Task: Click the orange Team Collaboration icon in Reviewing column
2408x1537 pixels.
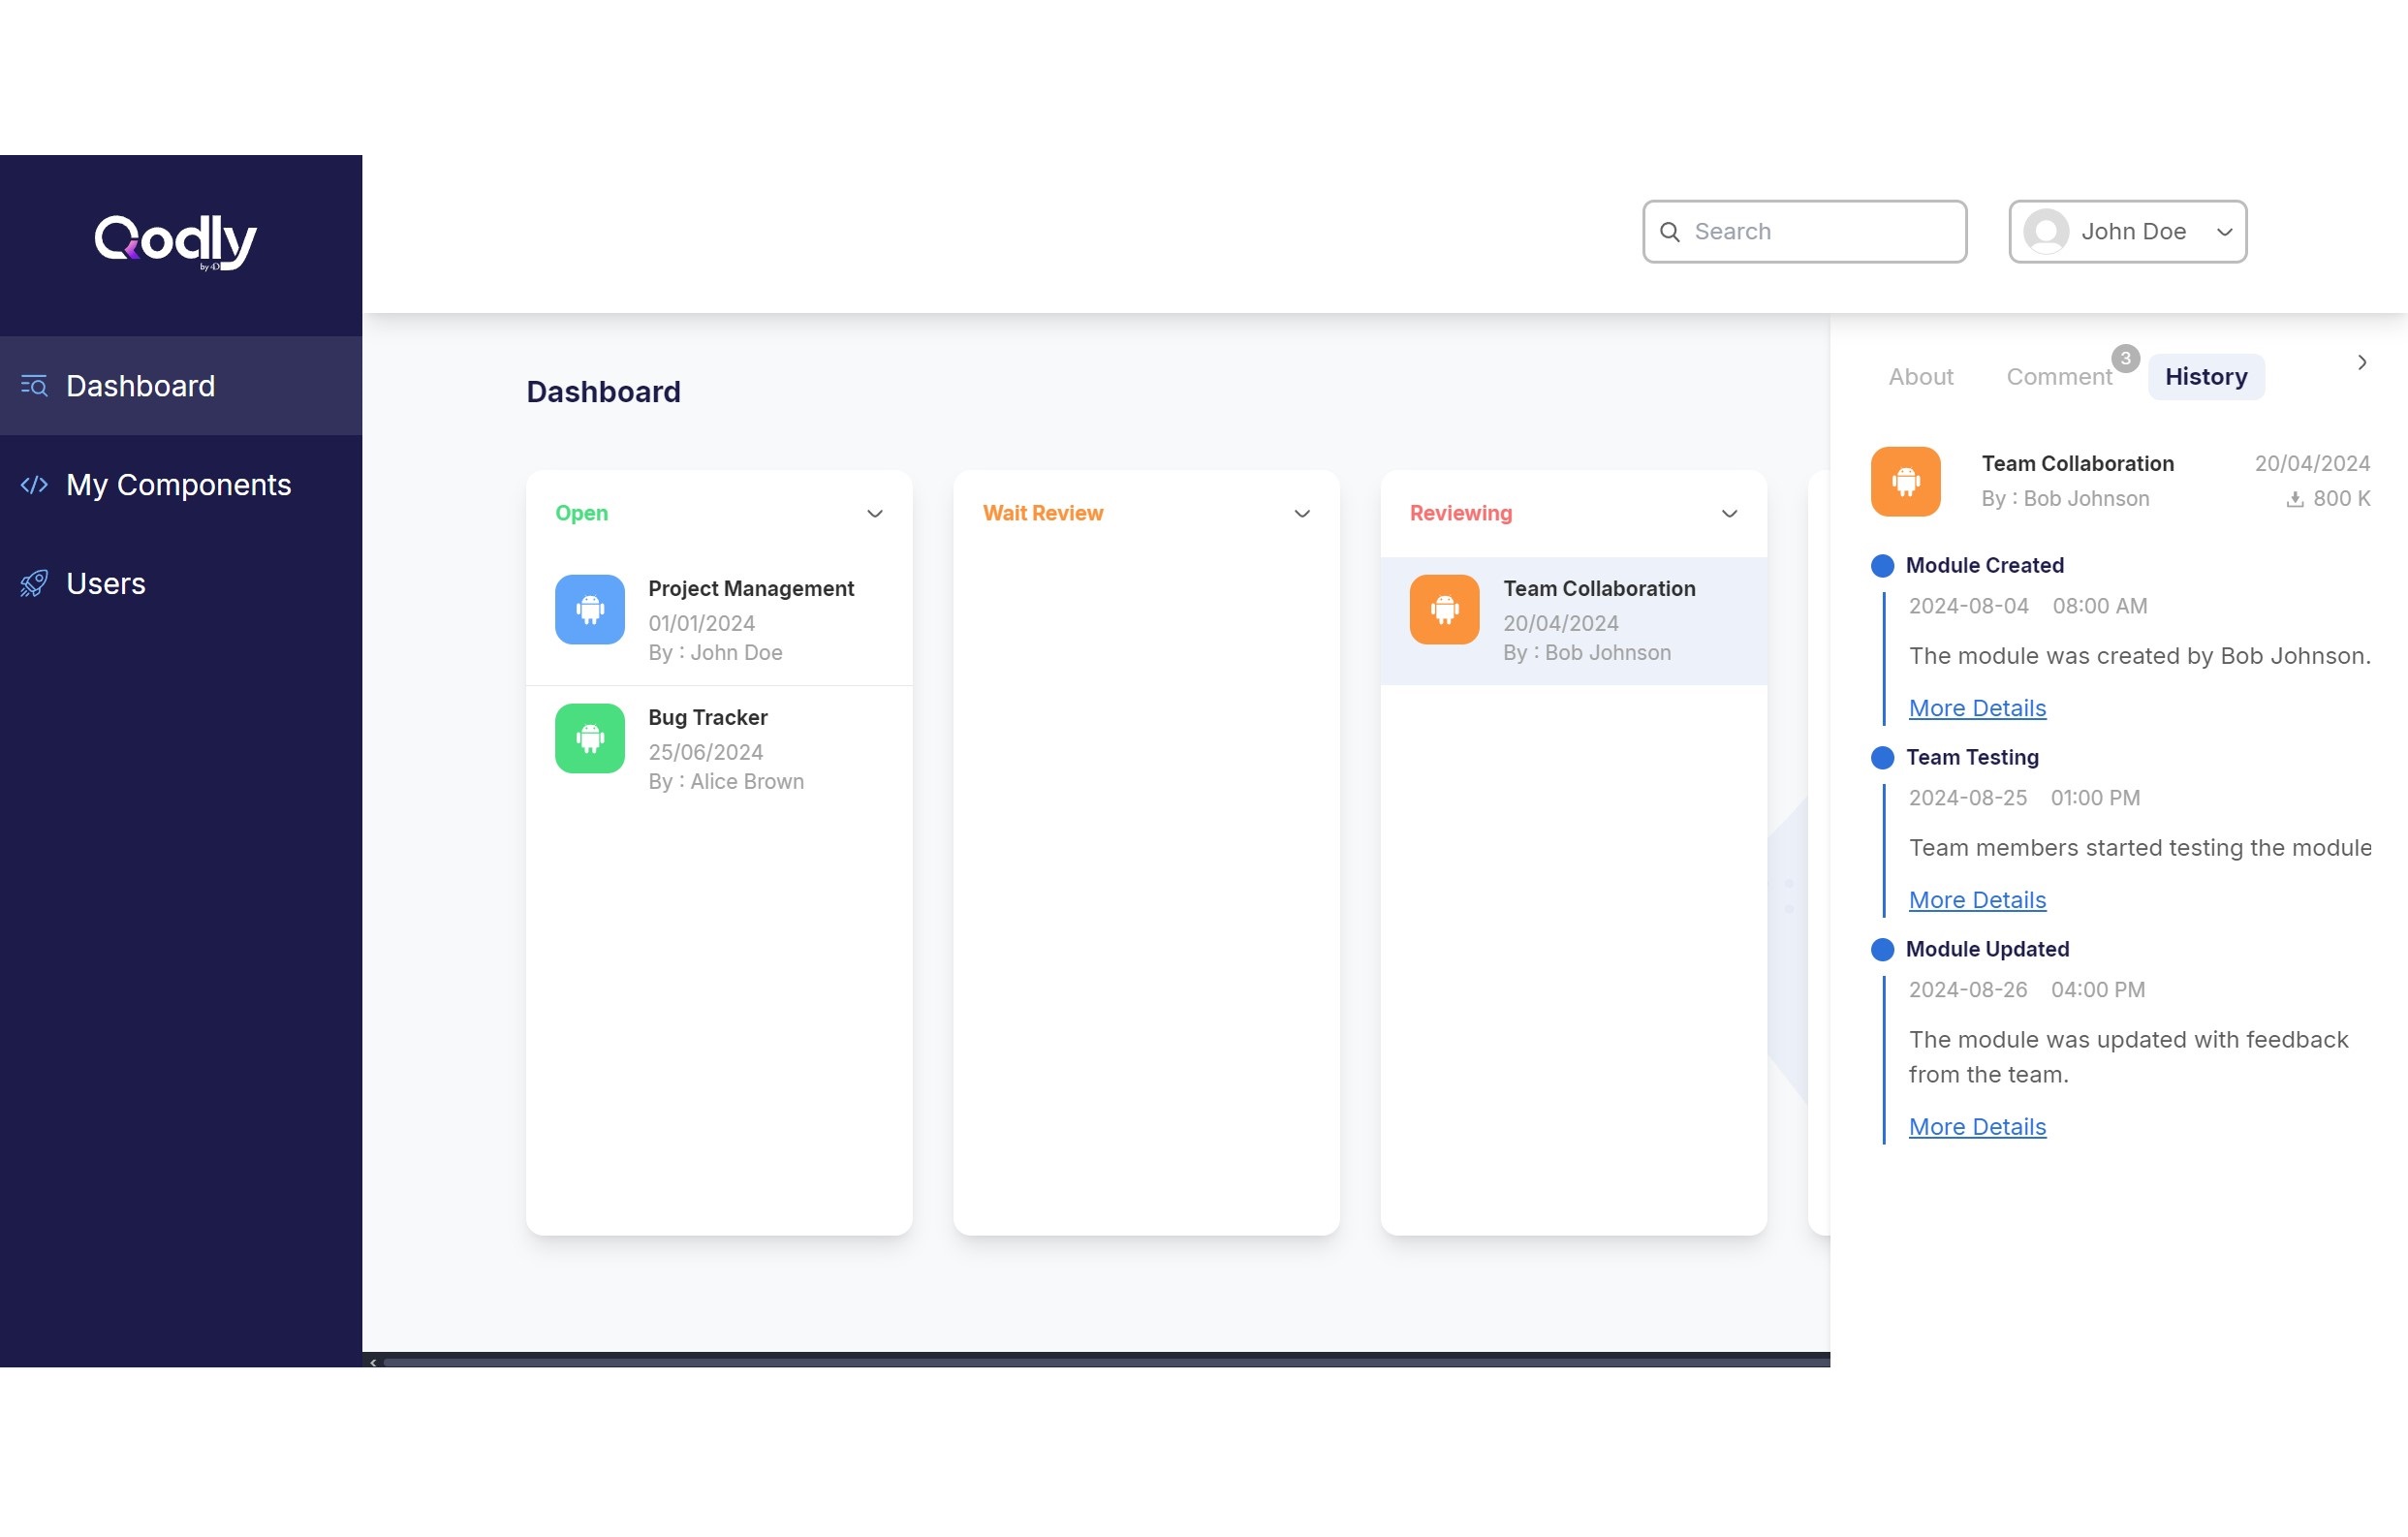Action: (1444, 609)
